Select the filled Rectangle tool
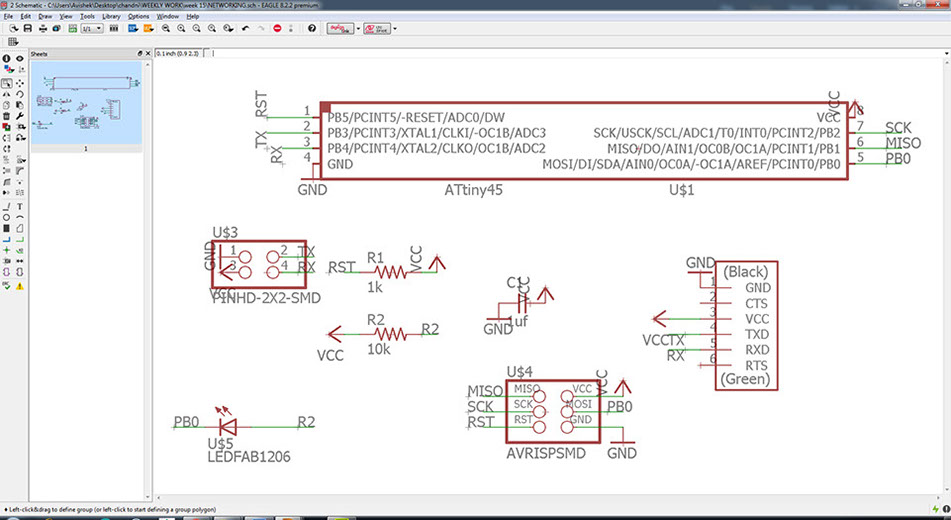Viewport: 951px width, 520px height. pyautogui.click(x=7, y=227)
